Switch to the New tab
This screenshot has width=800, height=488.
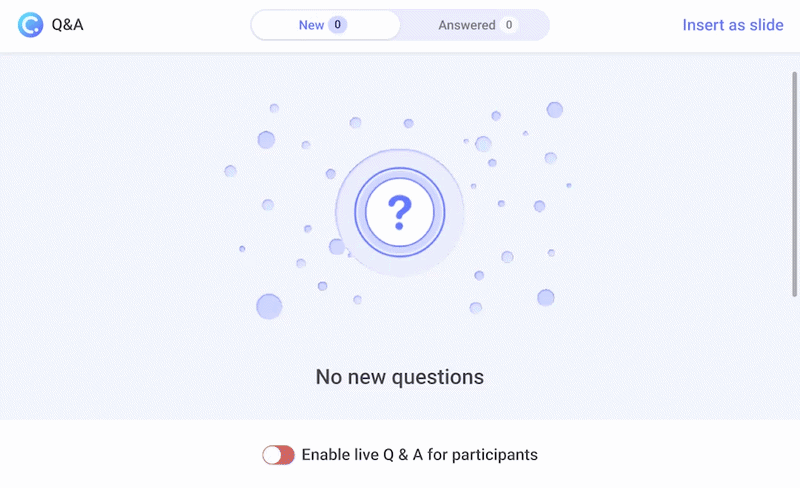pos(324,25)
